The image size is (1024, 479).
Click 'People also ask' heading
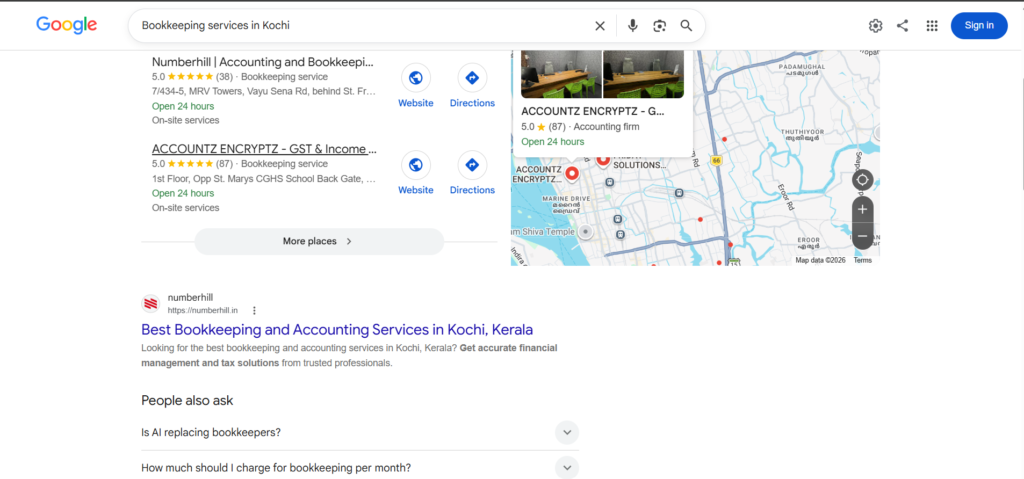[x=187, y=401]
